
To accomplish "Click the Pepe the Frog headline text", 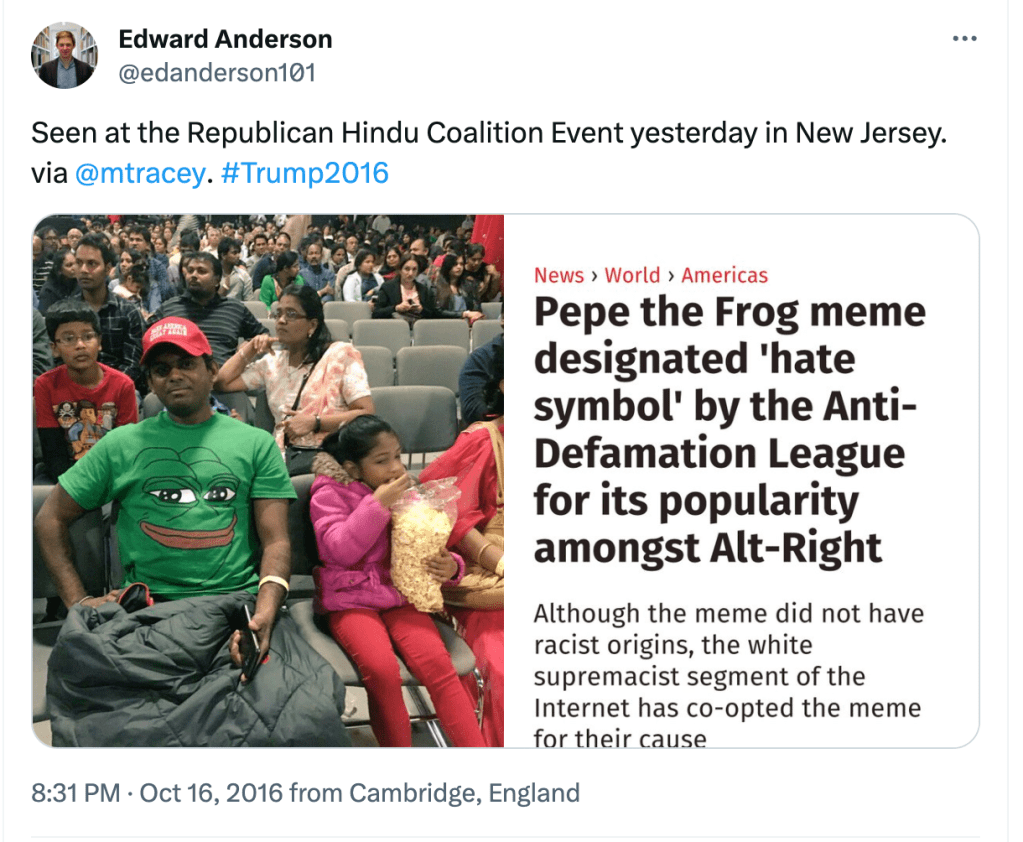I will tap(729, 430).
